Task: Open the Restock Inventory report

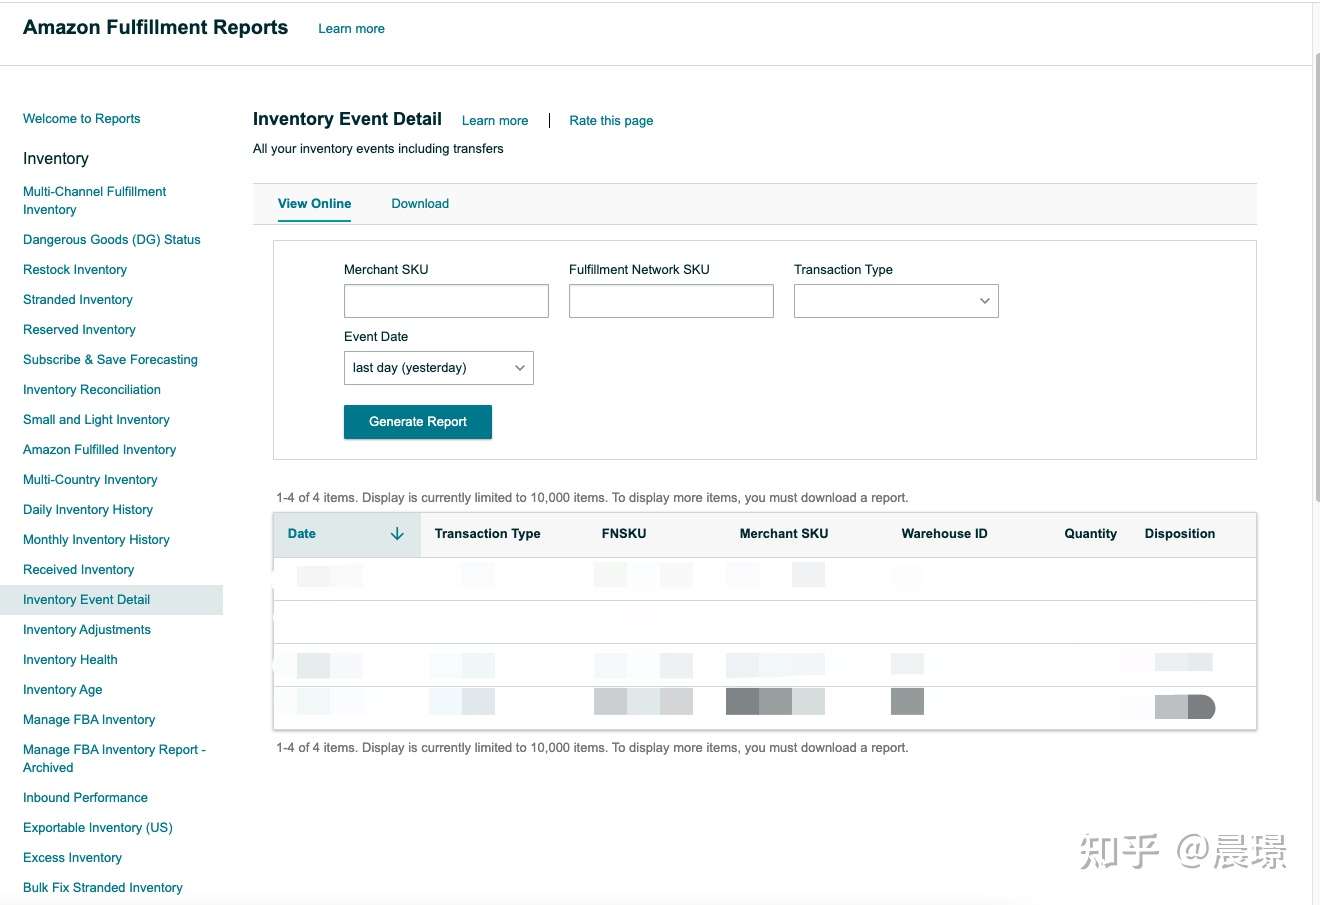Action: 75,270
